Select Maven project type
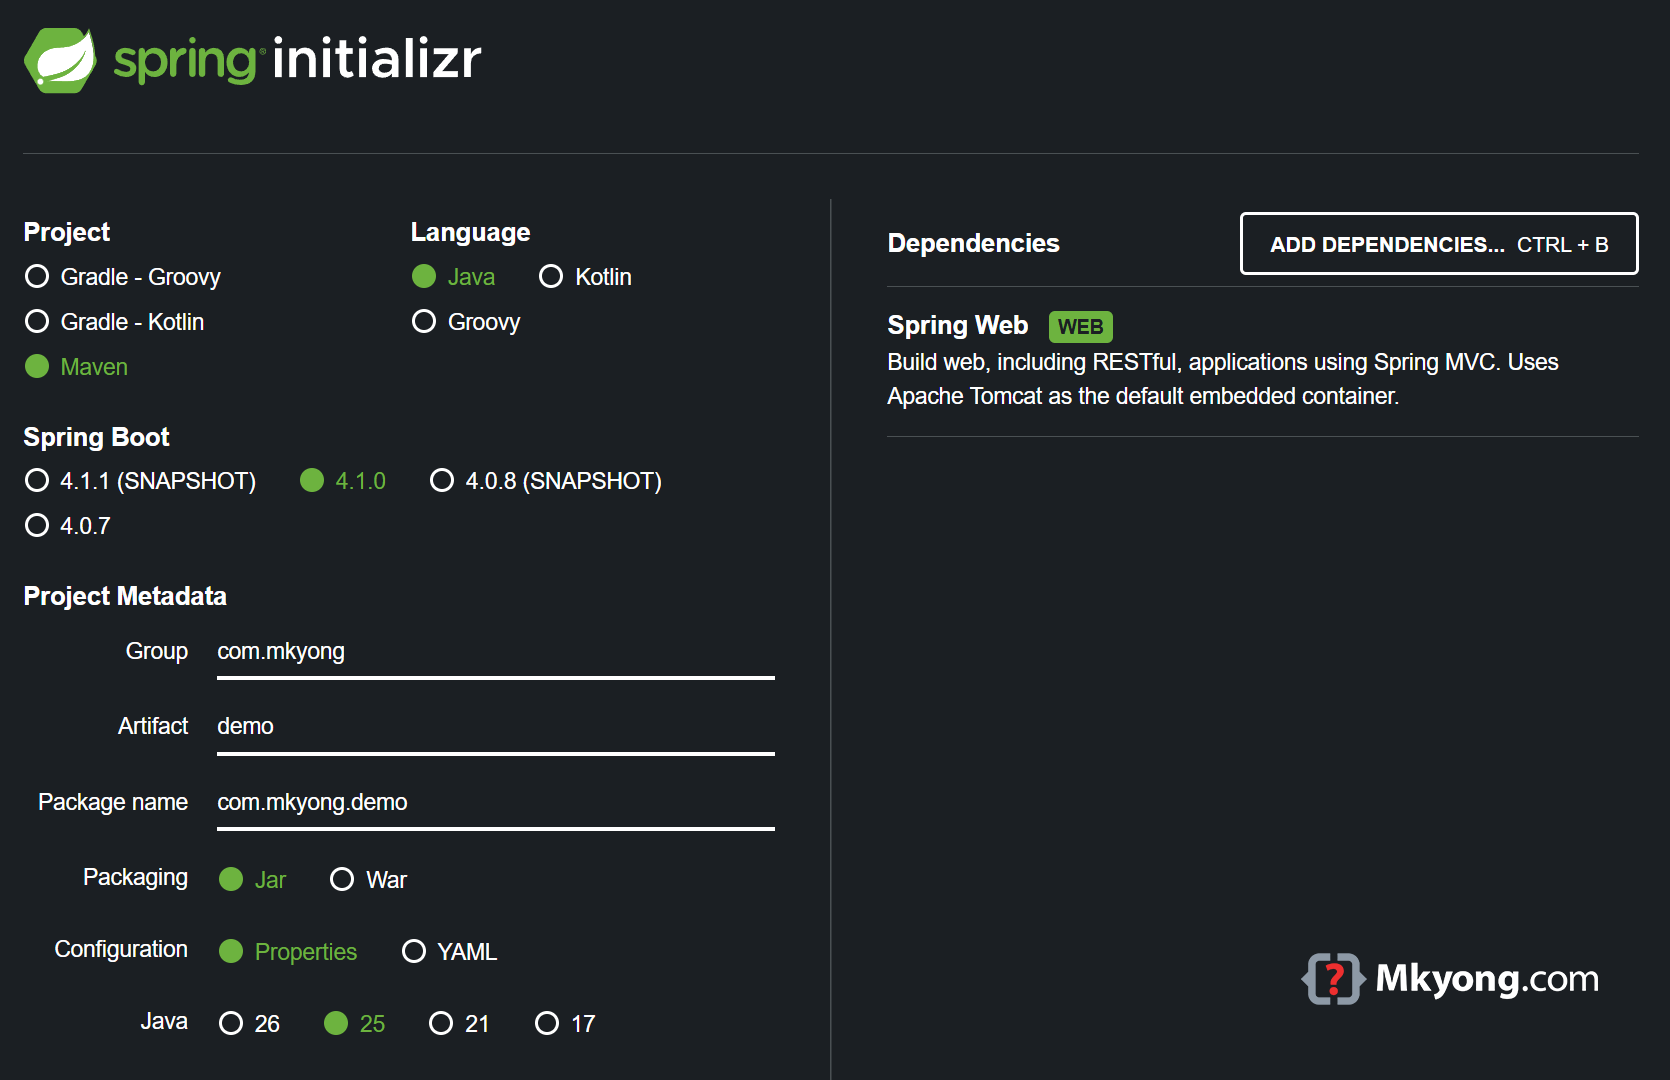The image size is (1670, 1080). 77,367
